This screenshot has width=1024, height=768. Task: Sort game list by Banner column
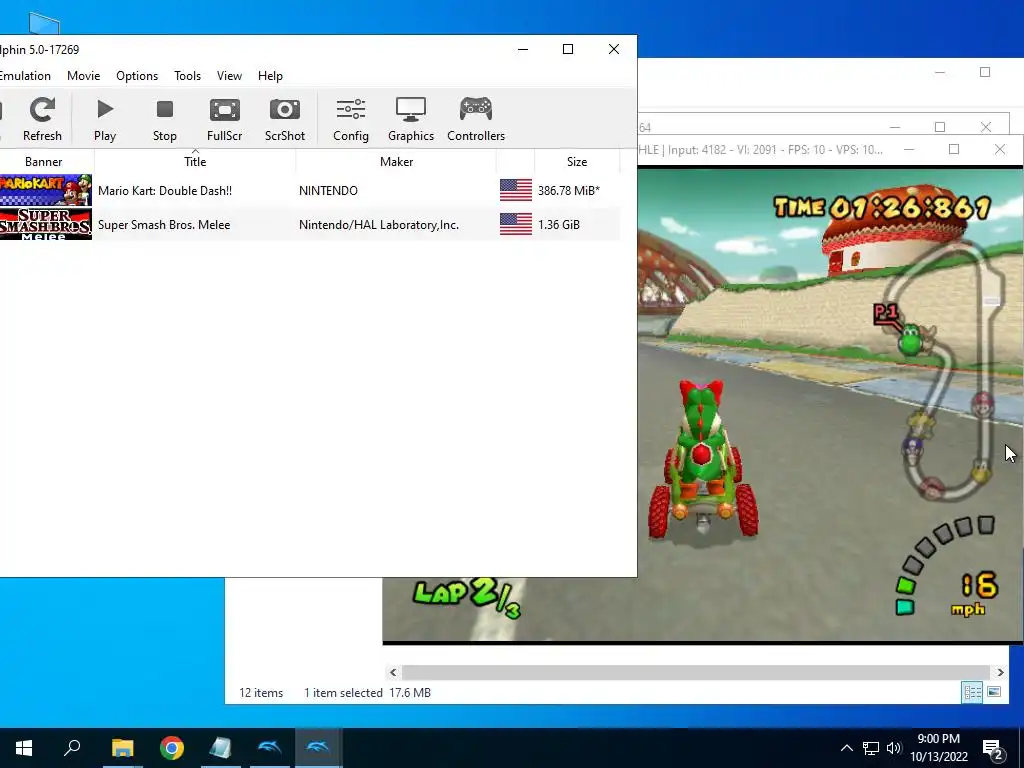(44, 162)
